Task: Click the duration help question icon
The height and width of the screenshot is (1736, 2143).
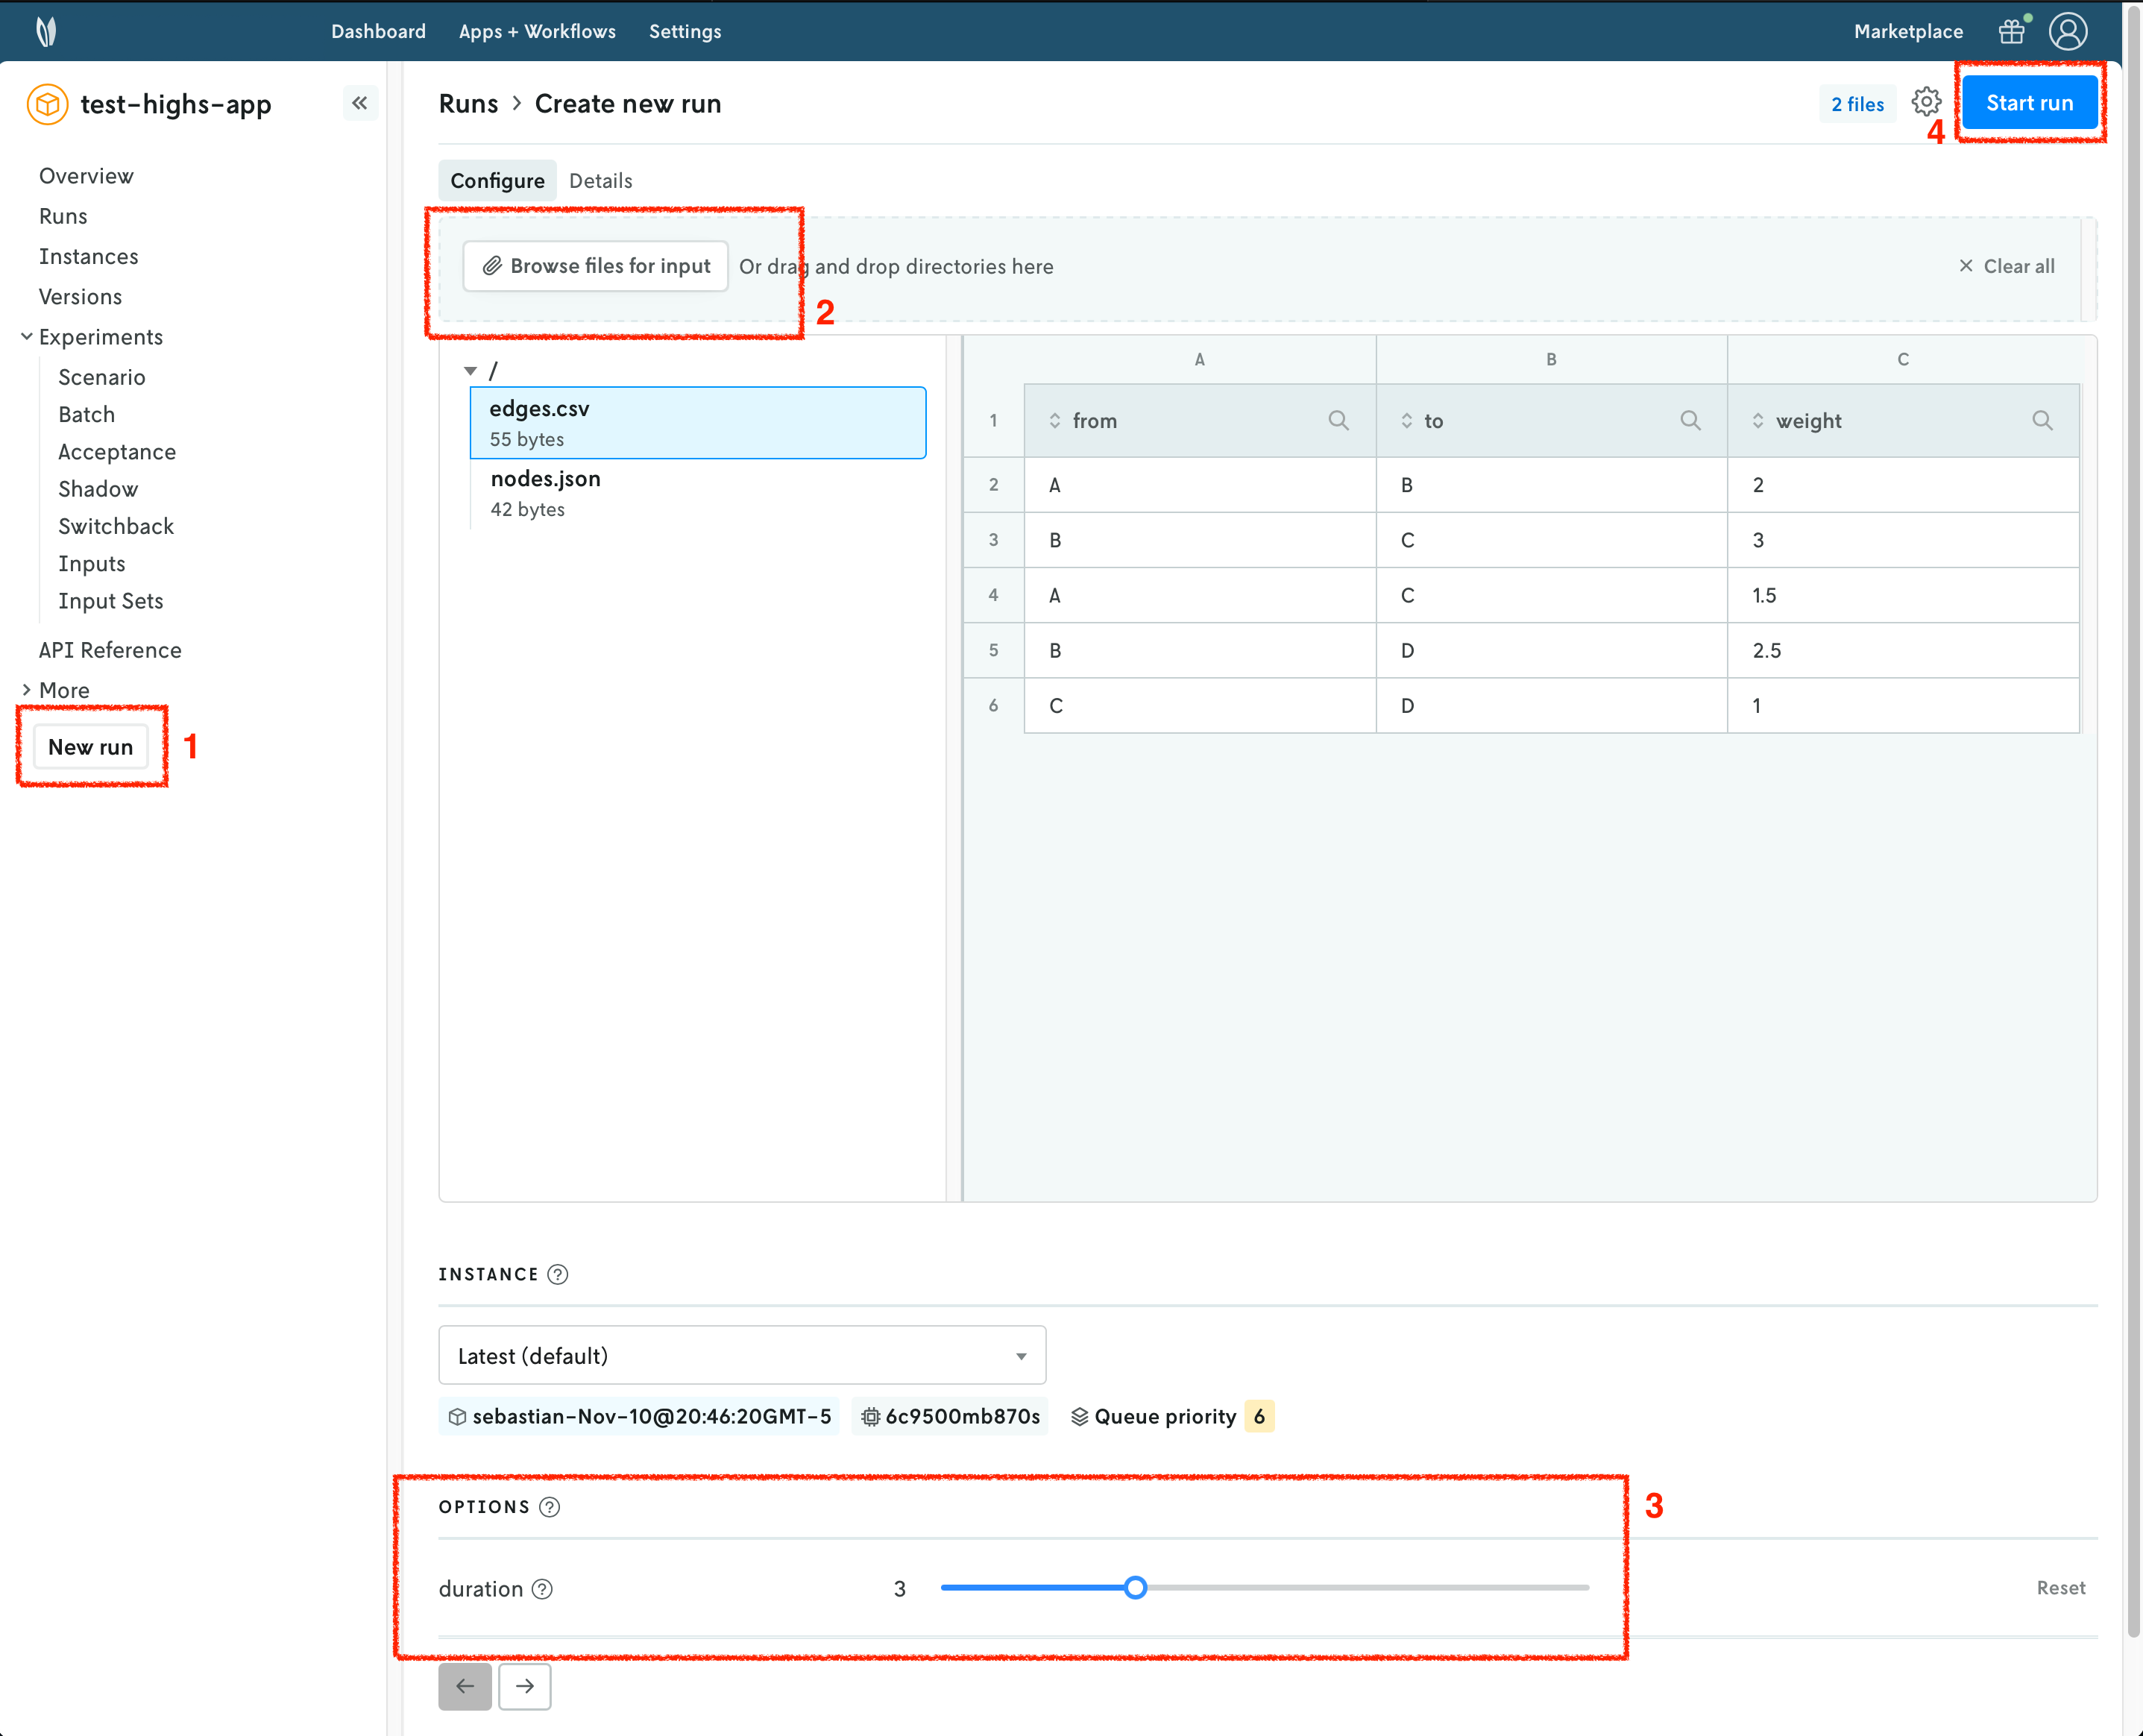Action: click(542, 1589)
